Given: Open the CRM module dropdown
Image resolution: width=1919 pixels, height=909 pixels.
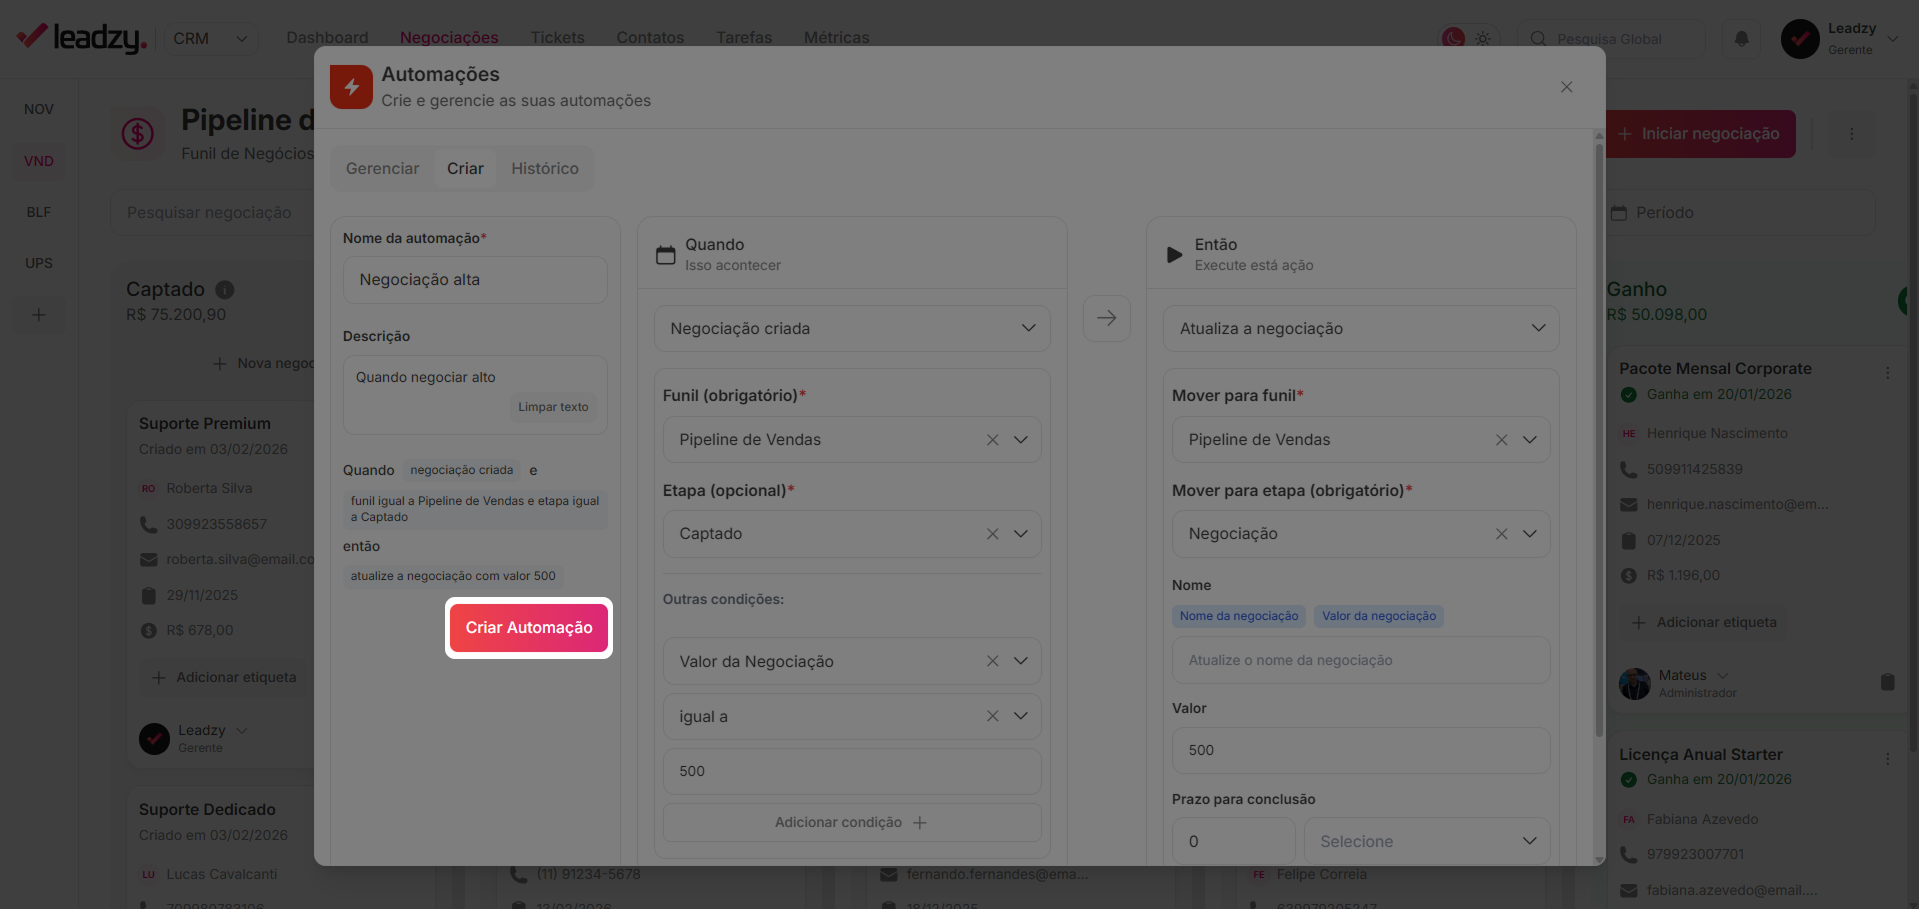Looking at the screenshot, I should click(210, 38).
